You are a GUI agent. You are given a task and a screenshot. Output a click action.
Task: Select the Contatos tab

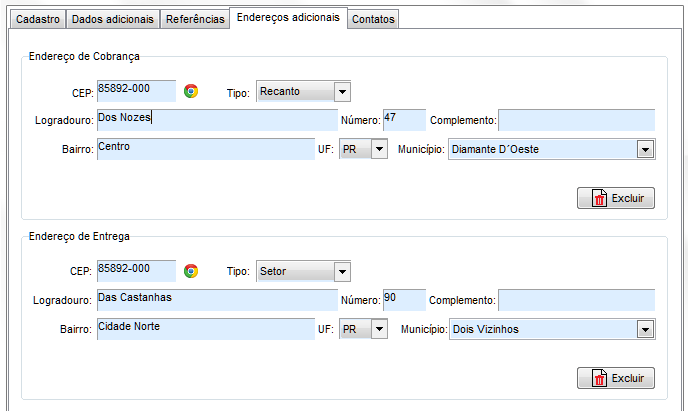pyautogui.click(x=374, y=19)
